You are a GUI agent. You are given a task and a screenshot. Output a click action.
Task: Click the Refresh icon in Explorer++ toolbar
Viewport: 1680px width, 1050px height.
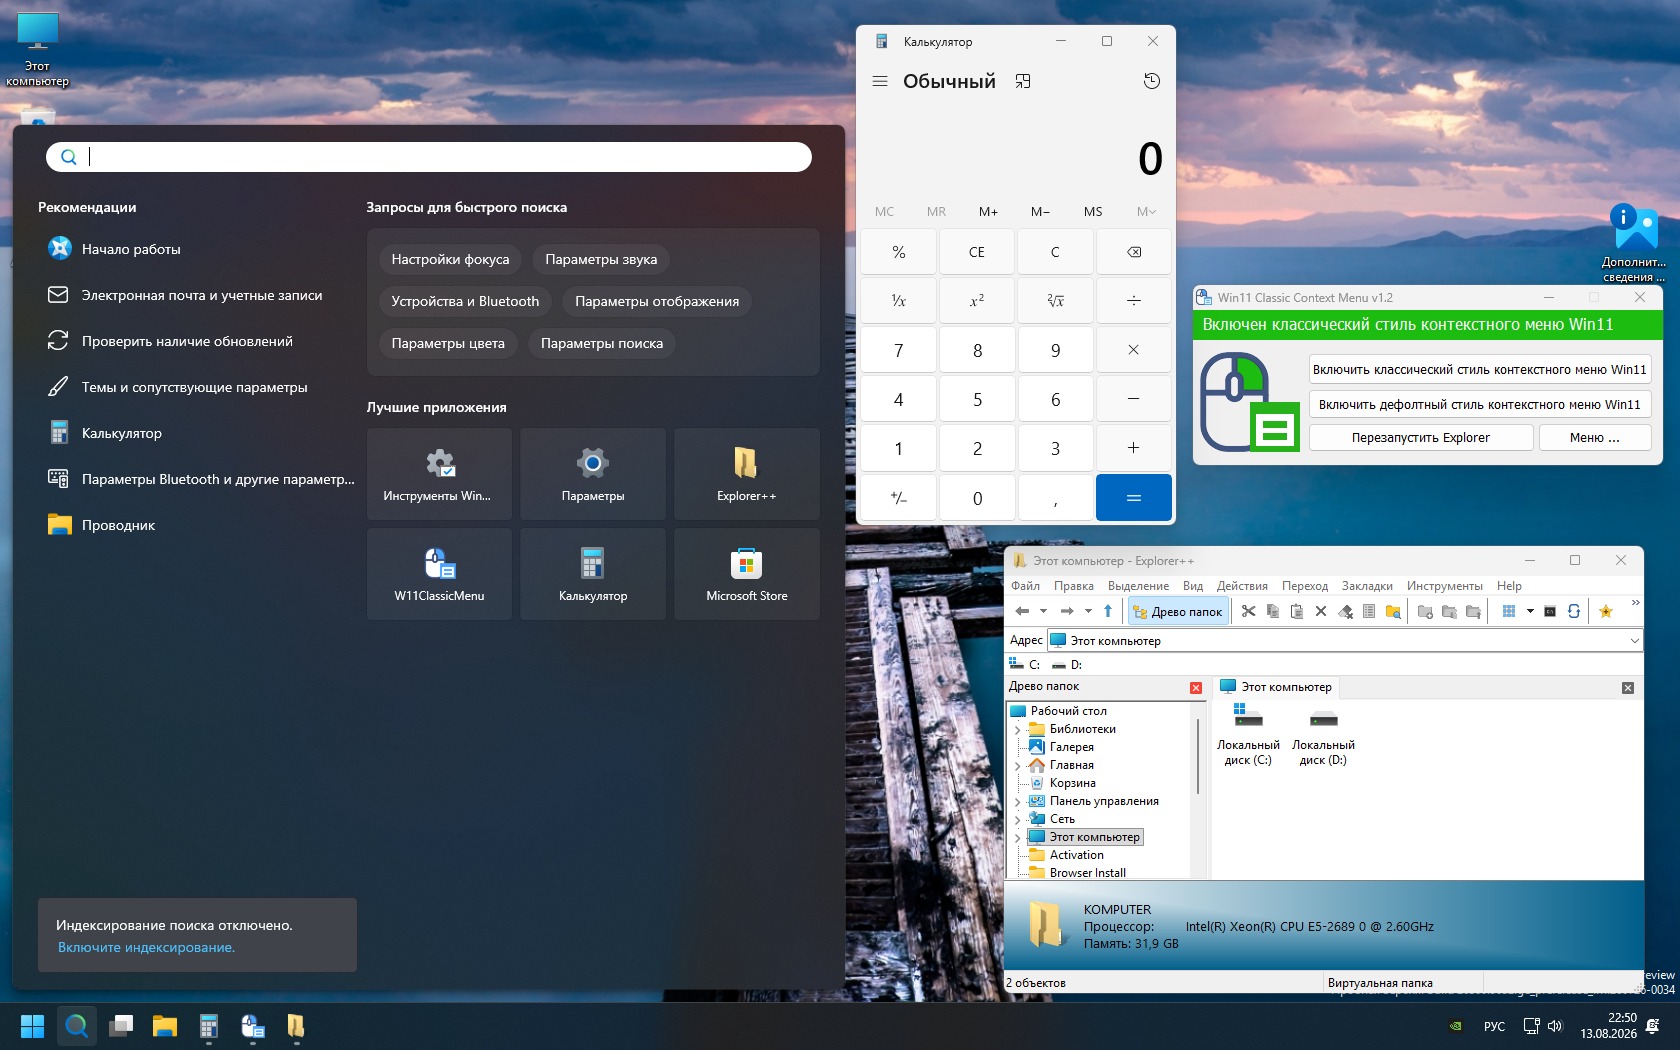coord(1574,611)
